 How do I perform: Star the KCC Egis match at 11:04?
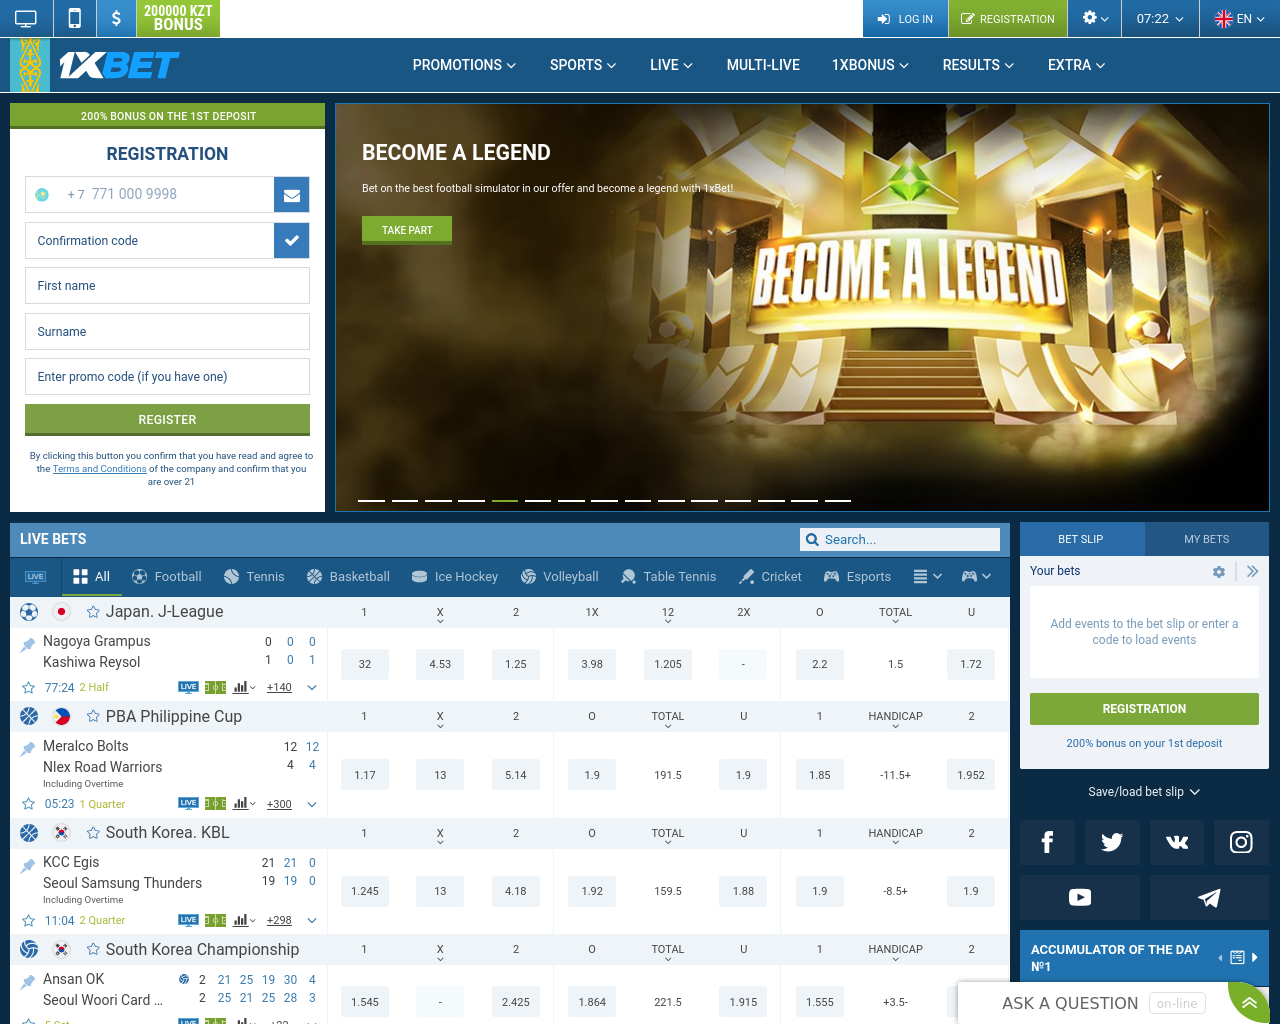point(29,921)
